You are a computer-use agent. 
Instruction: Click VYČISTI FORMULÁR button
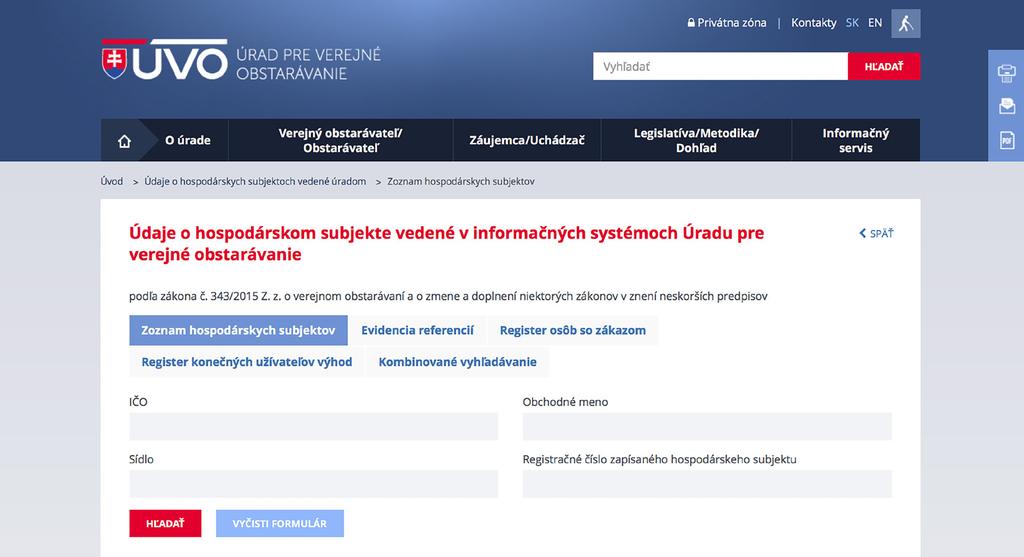[280, 524]
